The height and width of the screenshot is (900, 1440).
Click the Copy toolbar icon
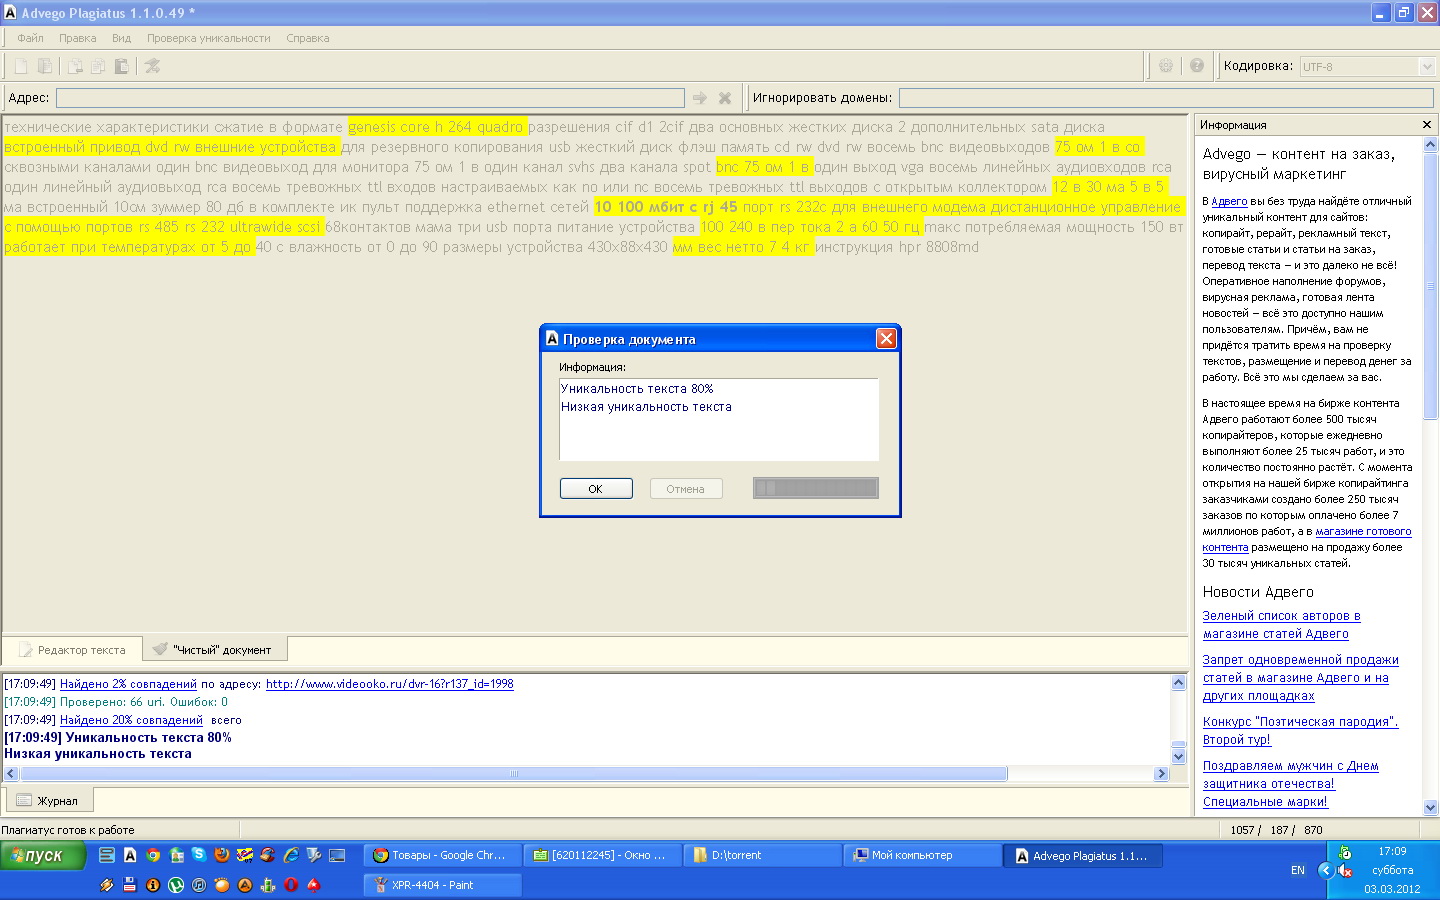pos(98,66)
